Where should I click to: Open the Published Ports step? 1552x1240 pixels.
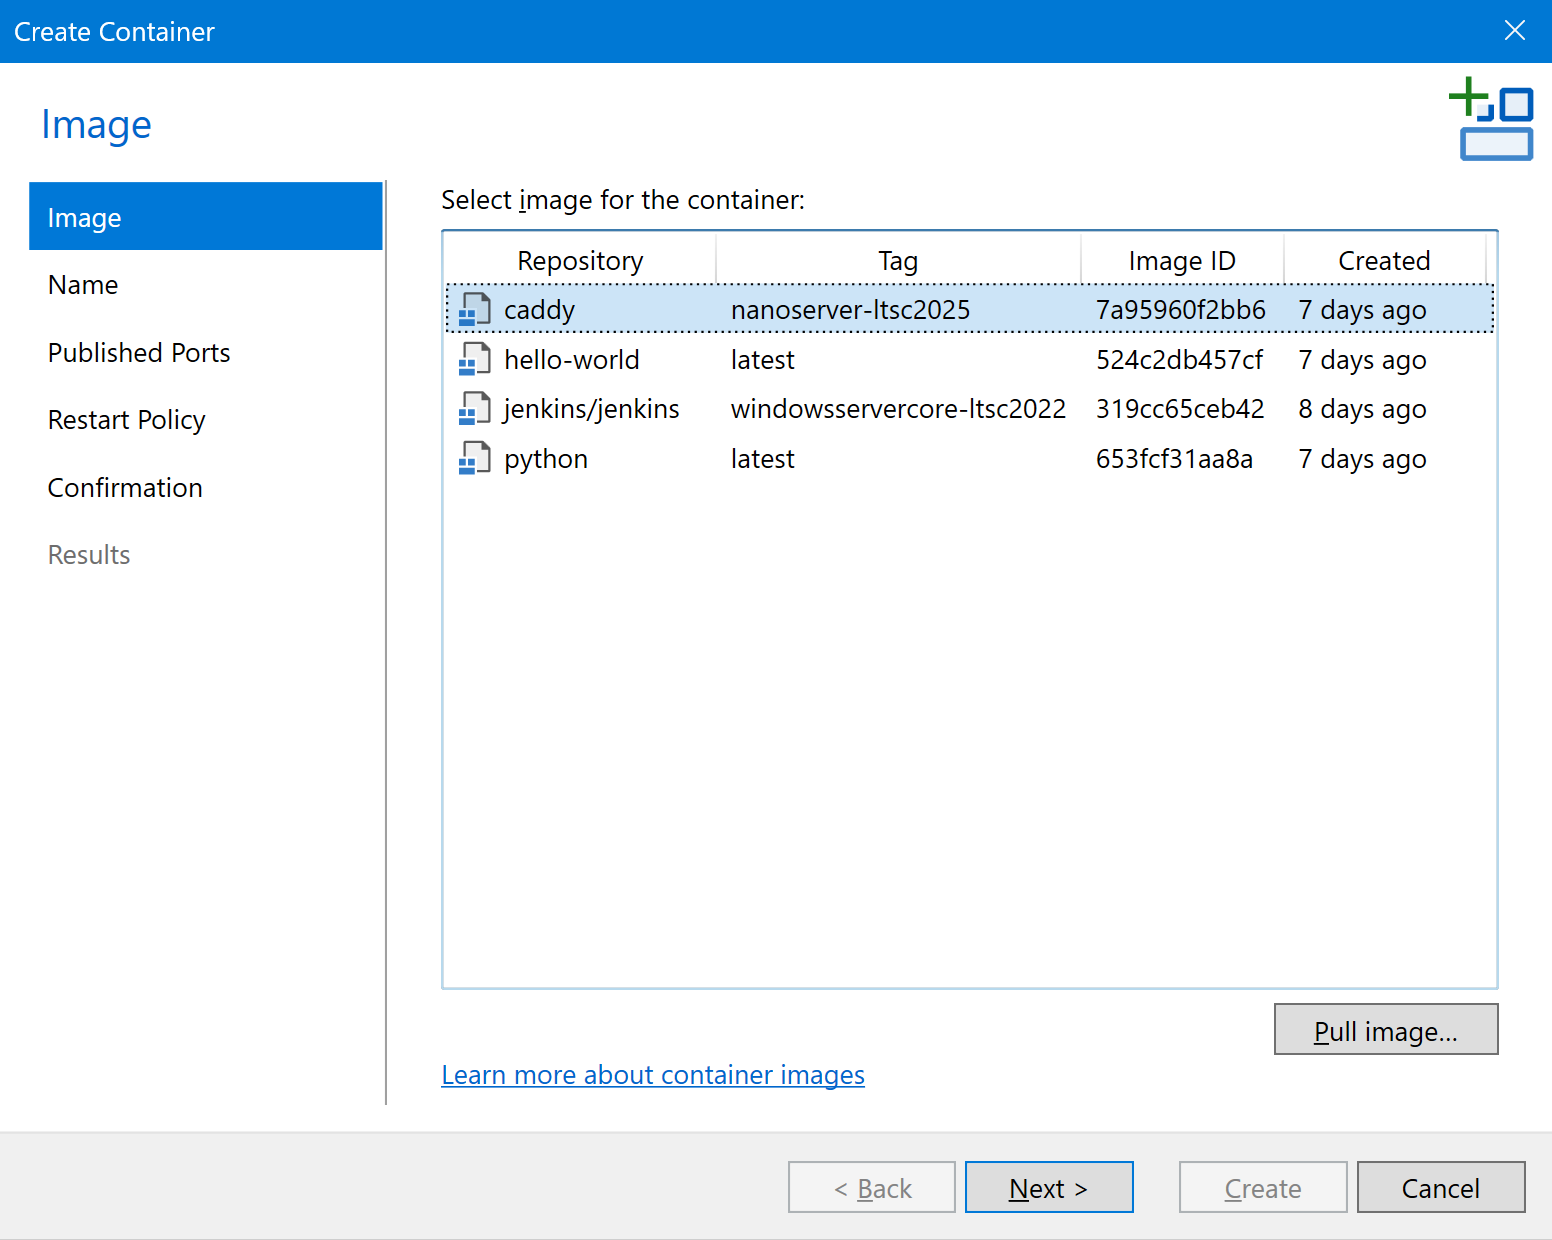(139, 353)
